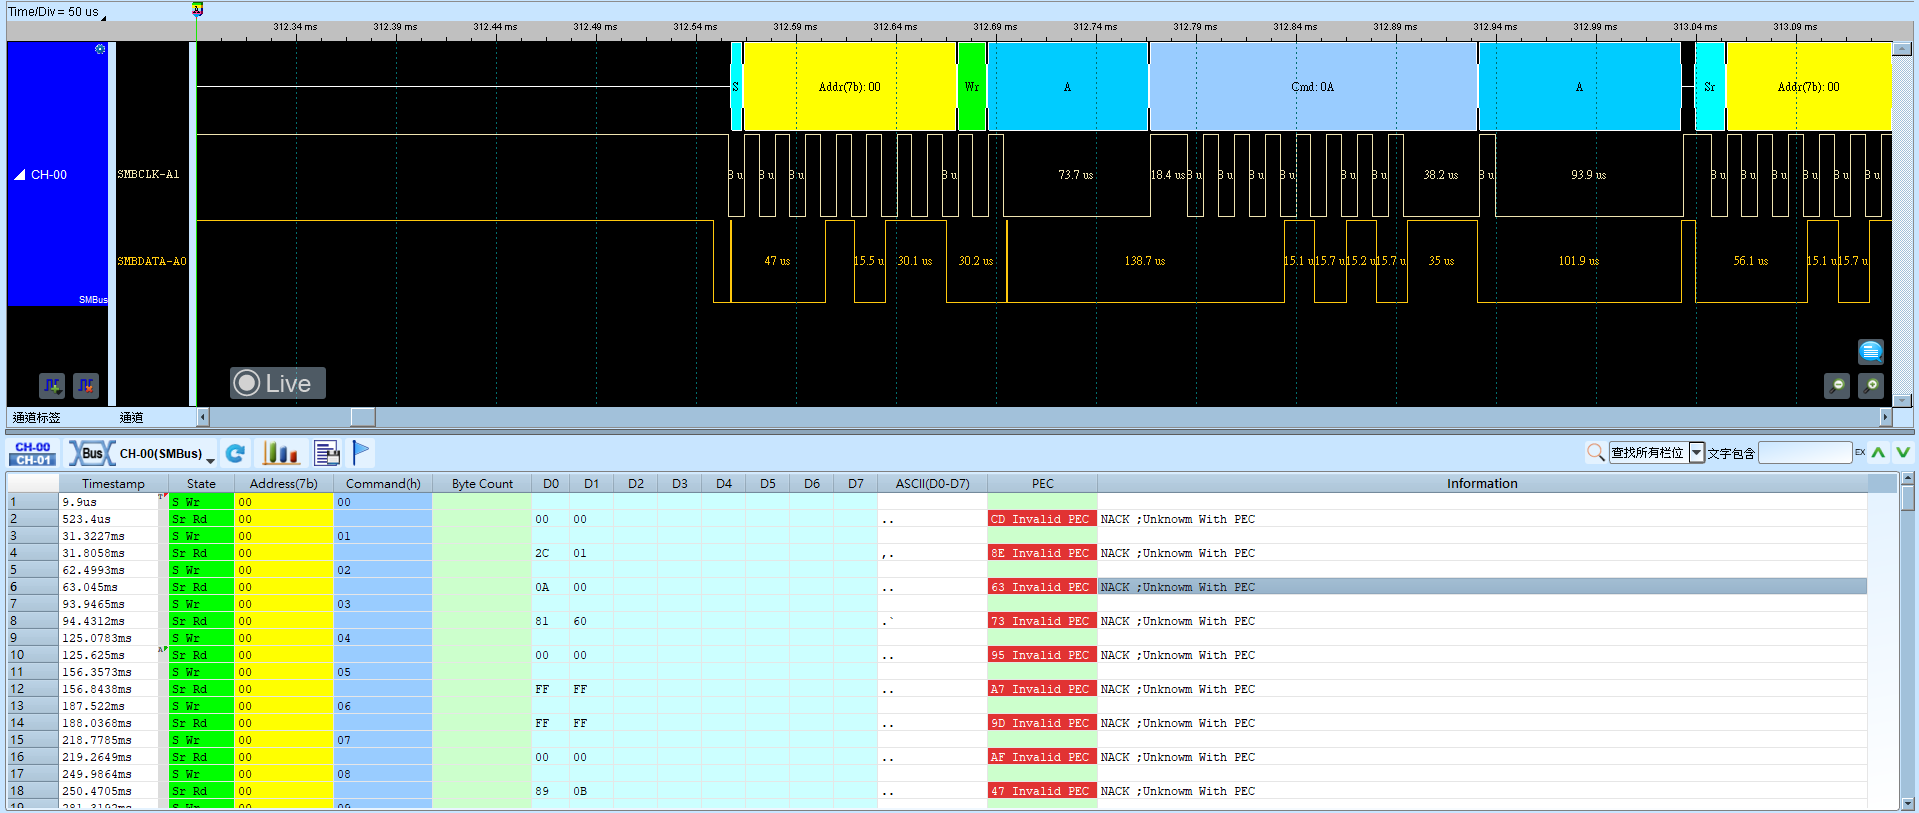Click the ASCII(D0-D7) column header

click(932, 484)
